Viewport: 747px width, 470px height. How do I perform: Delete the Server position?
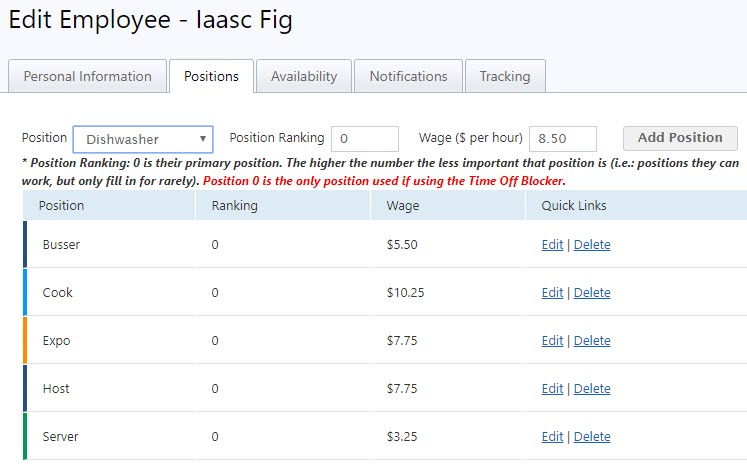(592, 437)
